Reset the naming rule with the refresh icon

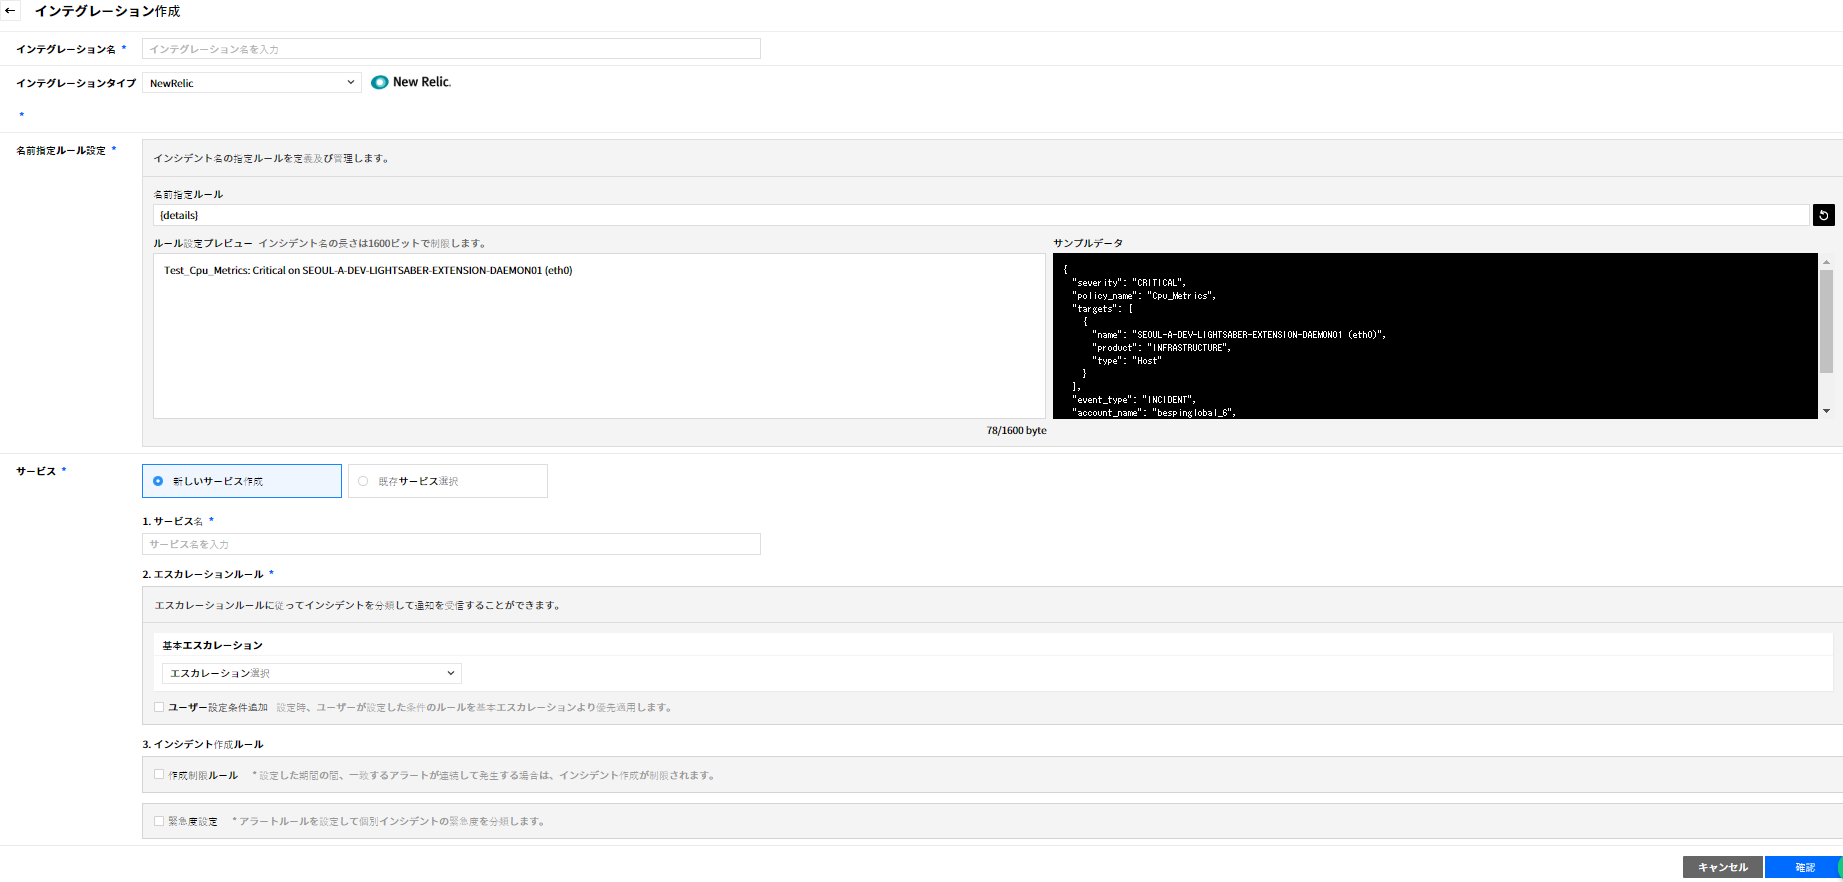(1823, 215)
